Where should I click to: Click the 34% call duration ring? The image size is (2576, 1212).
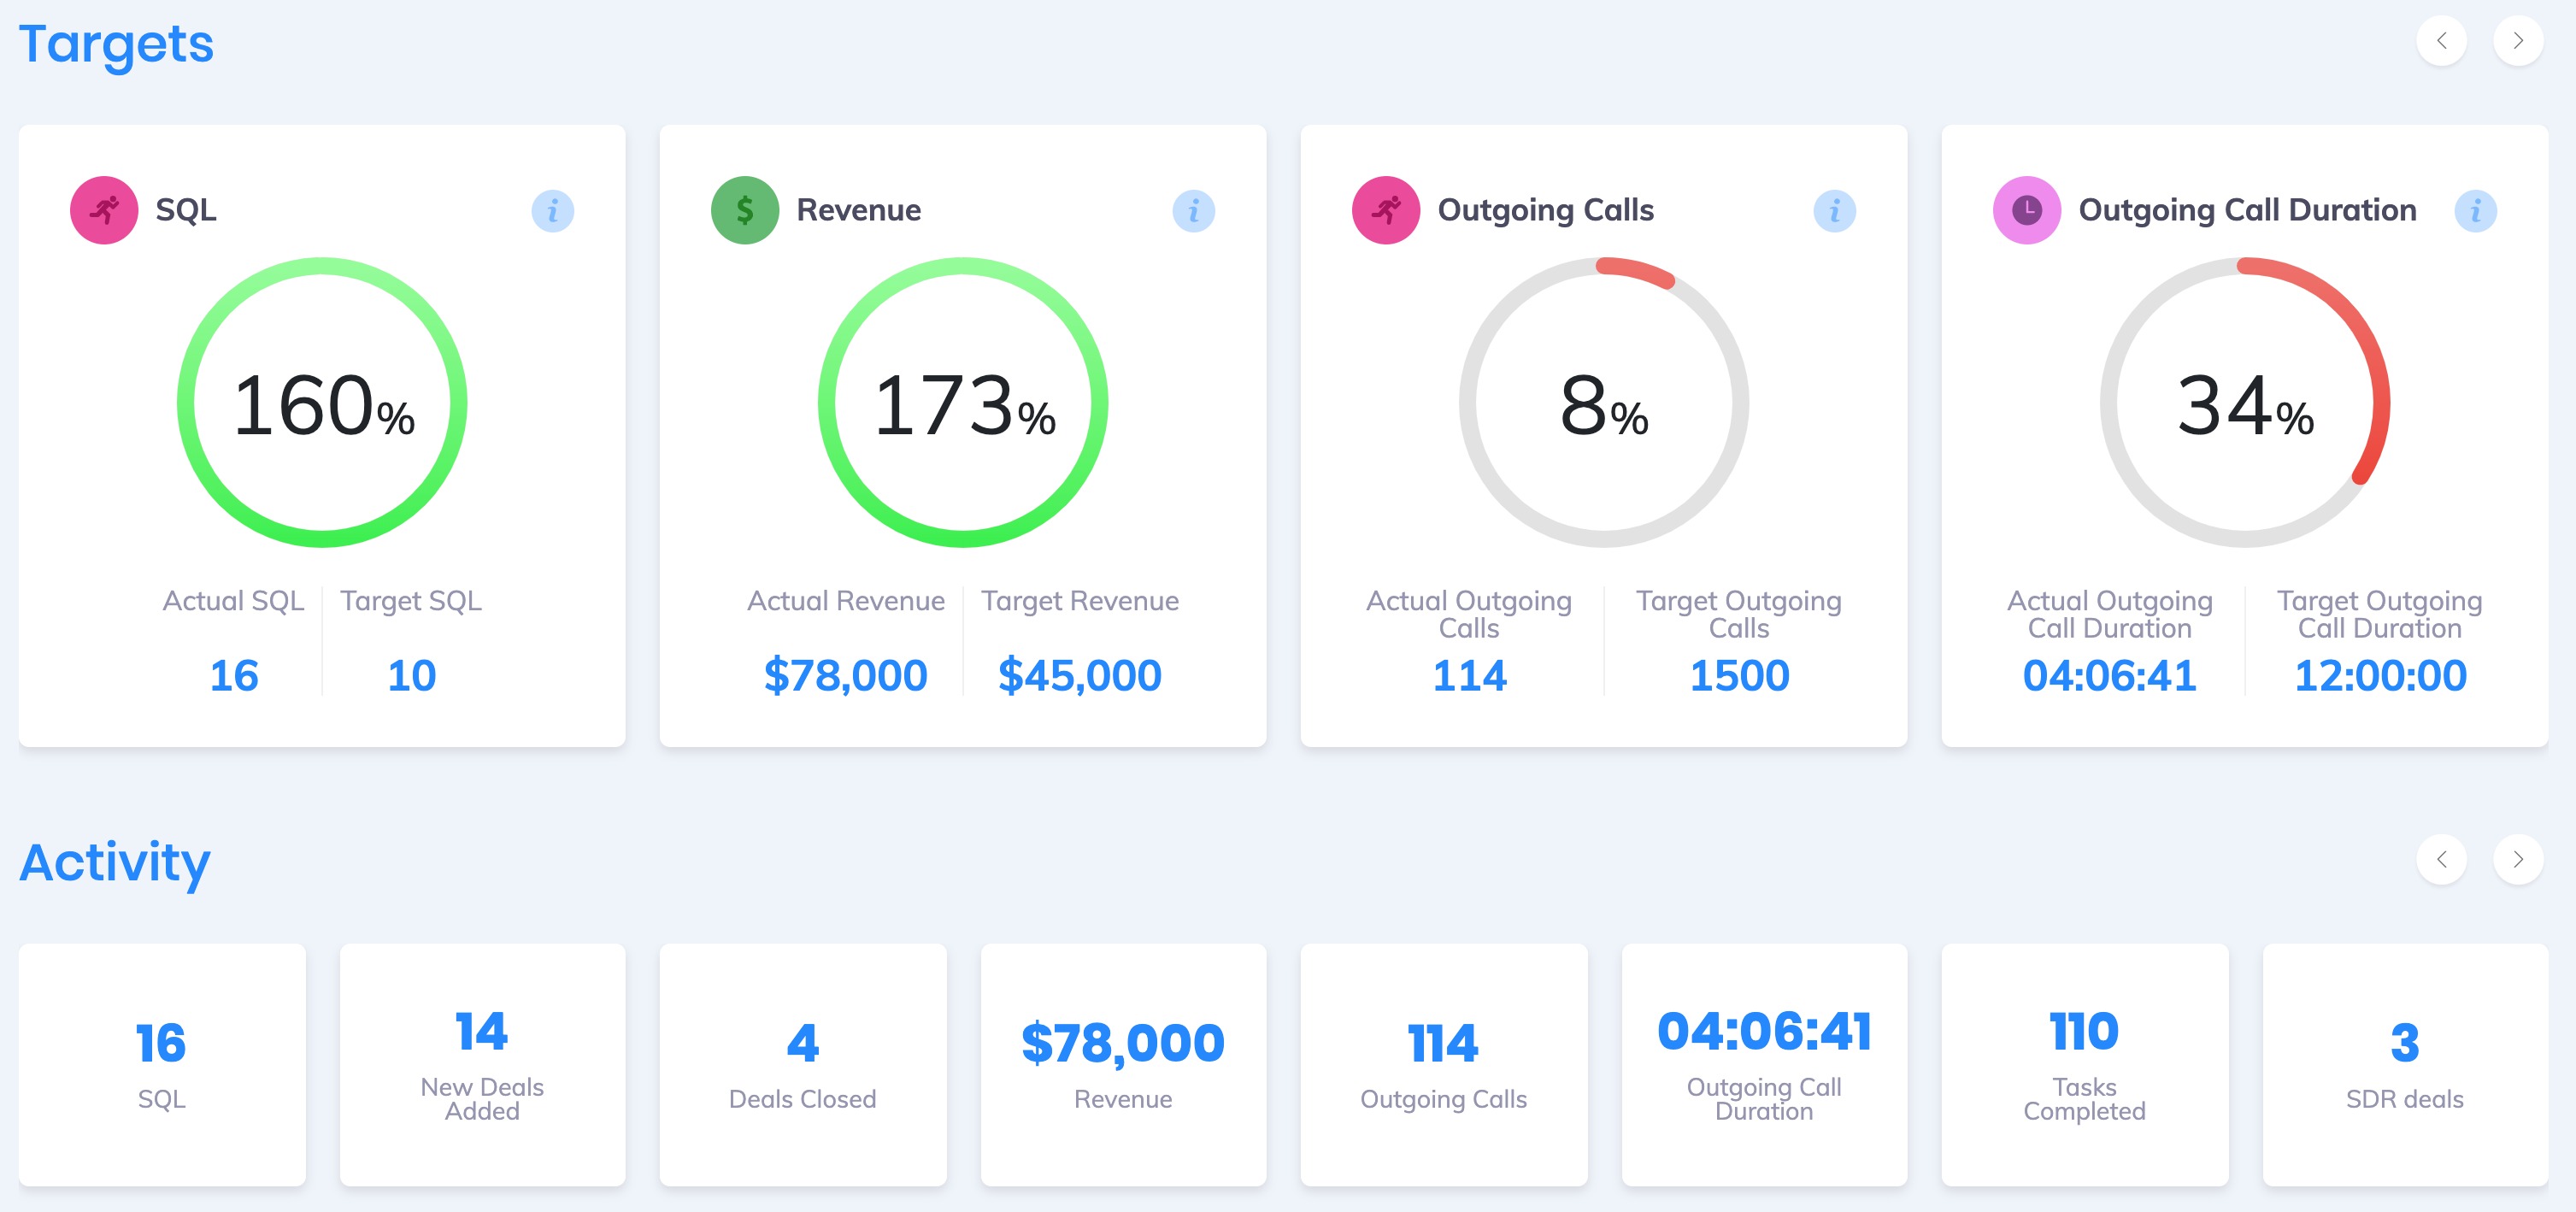(2245, 403)
